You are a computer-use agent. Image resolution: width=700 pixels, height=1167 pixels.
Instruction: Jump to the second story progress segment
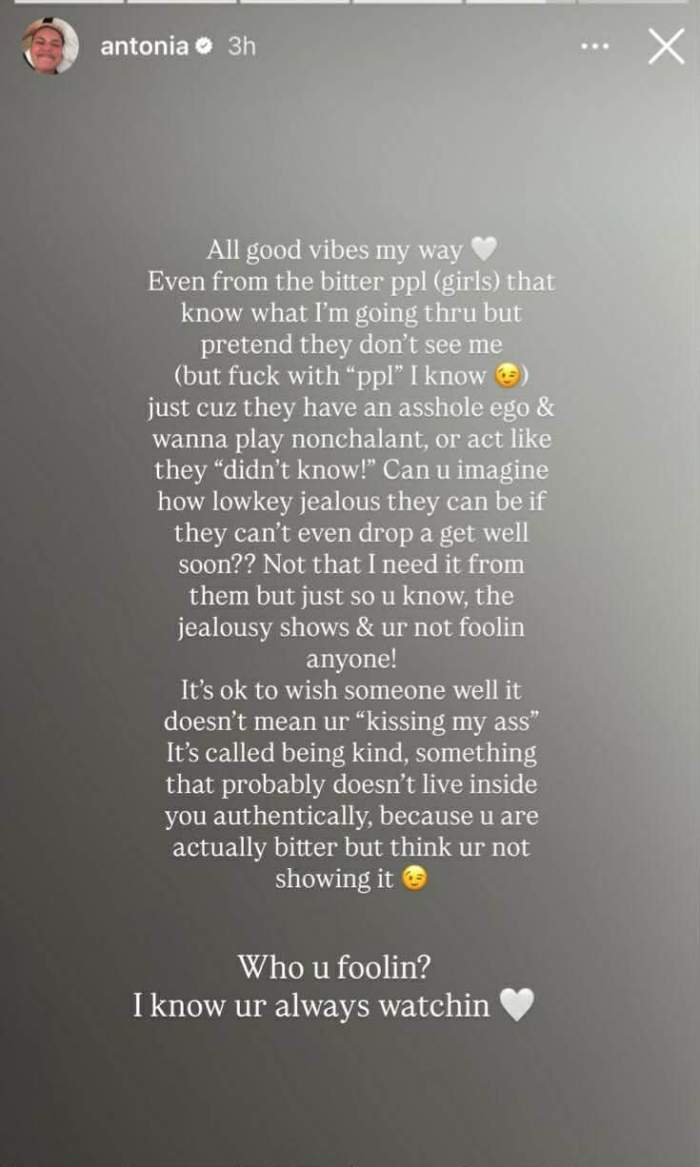pos(182,1)
